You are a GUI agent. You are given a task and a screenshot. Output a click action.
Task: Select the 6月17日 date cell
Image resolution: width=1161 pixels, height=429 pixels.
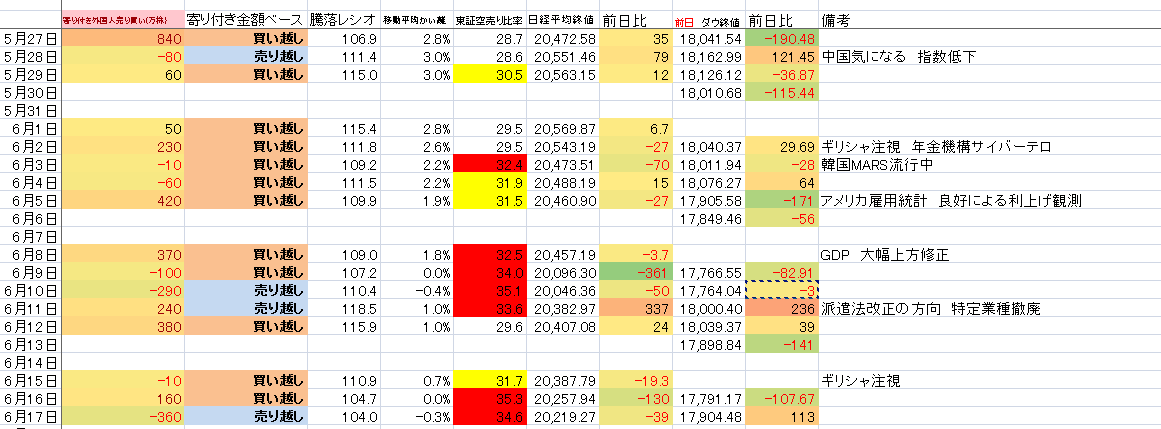pos(30,417)
